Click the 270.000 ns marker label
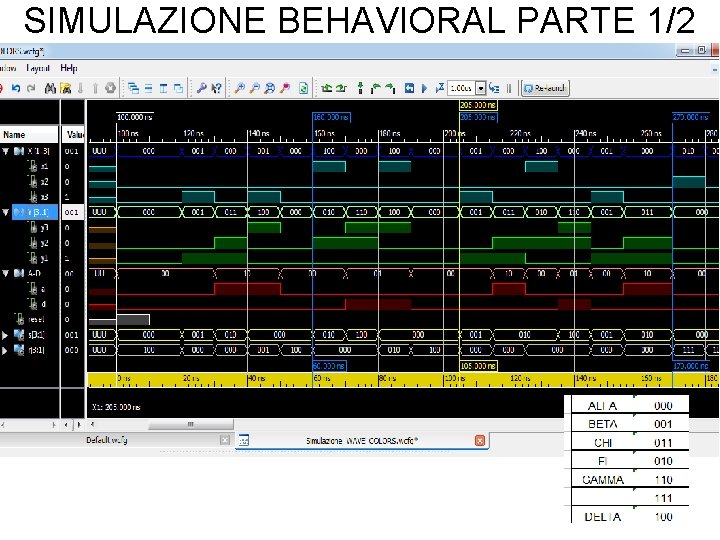The width and height of the screenshot is (720, 540). [x=690, y=117]
